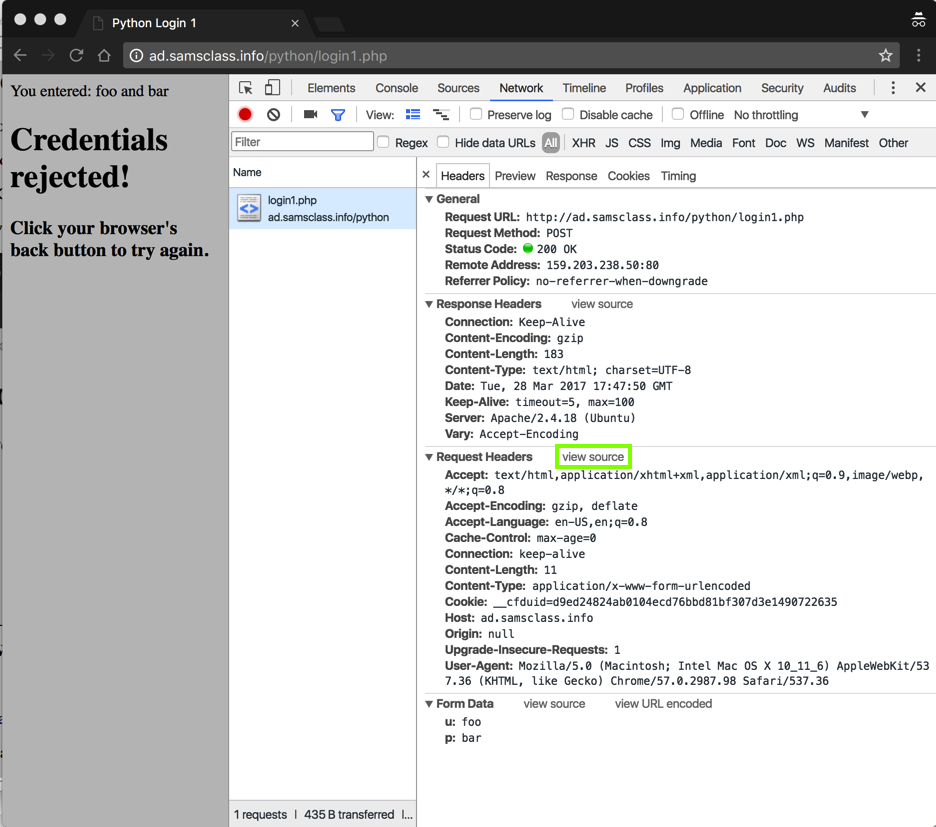Open the Audits panel
This screenshot has width=936, height=827.
[x=839, y=88]
